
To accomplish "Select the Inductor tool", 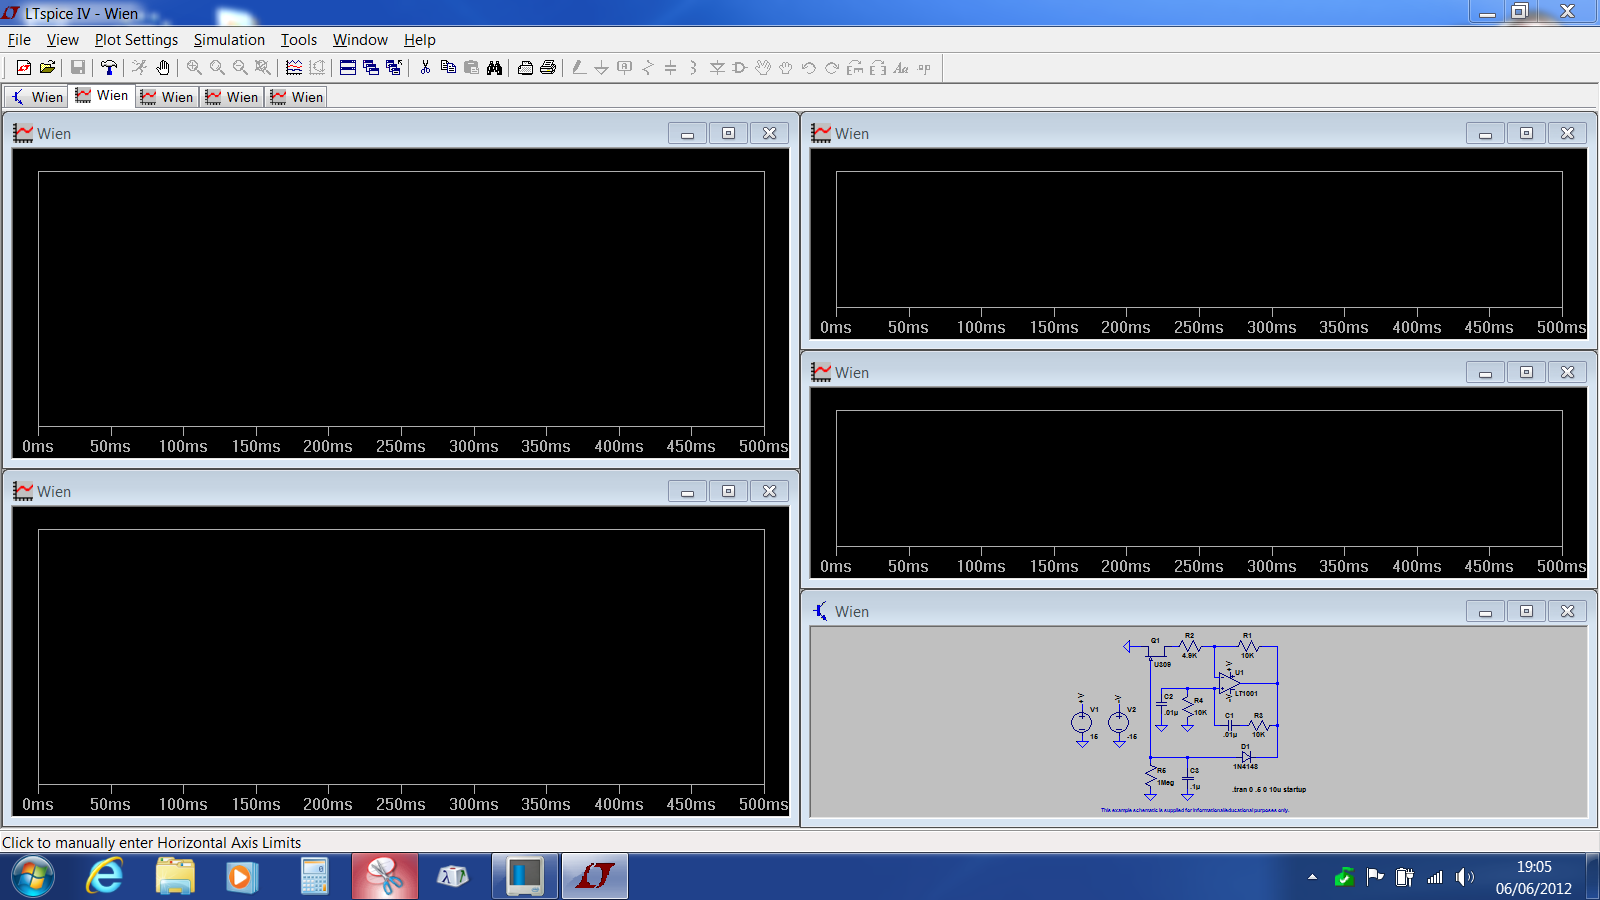I will click(693, 68).
